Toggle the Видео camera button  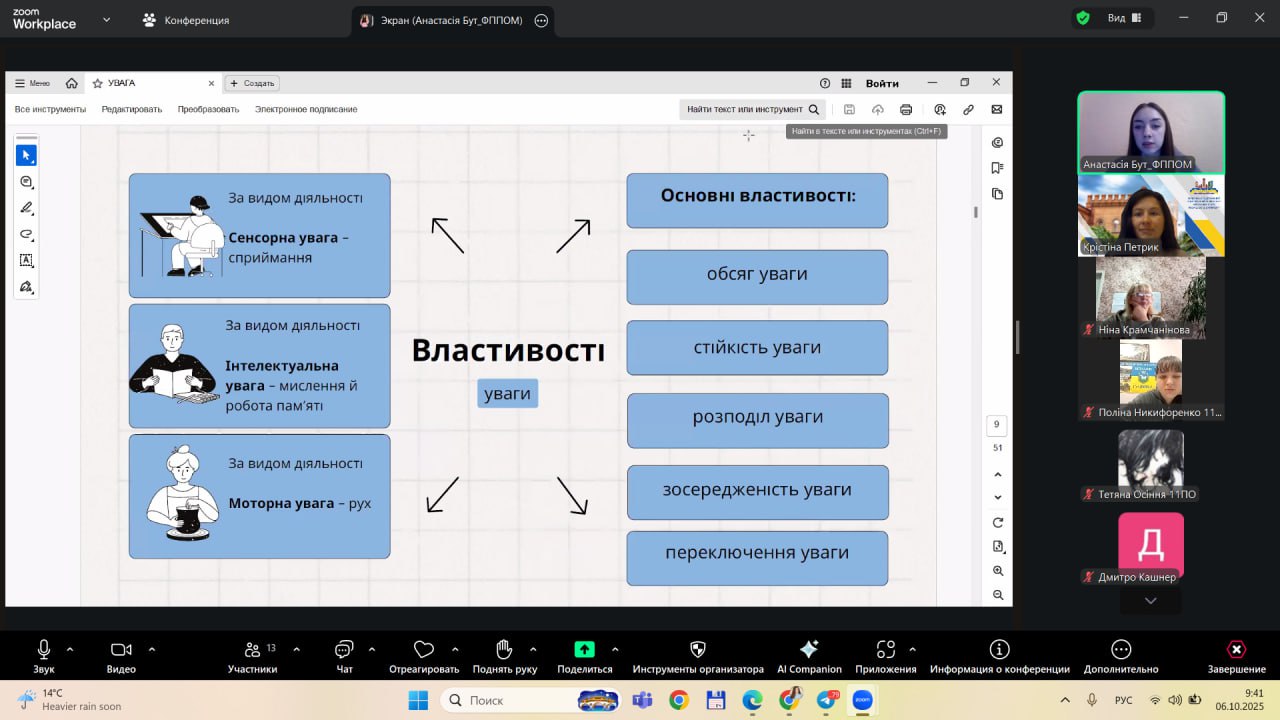pos(121,650)
